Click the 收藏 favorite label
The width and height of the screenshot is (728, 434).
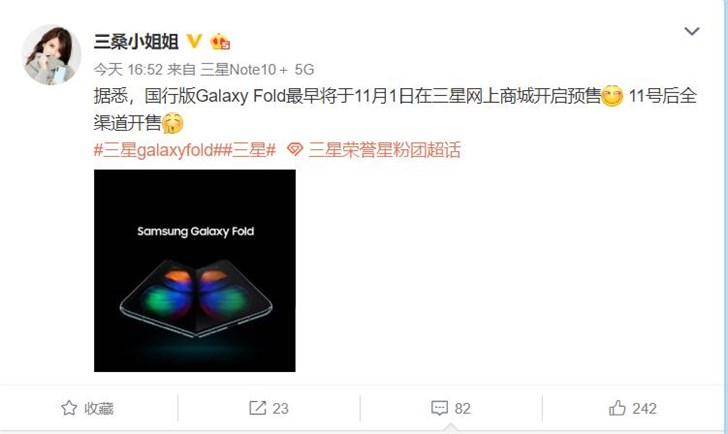click(x=99, y=408)
